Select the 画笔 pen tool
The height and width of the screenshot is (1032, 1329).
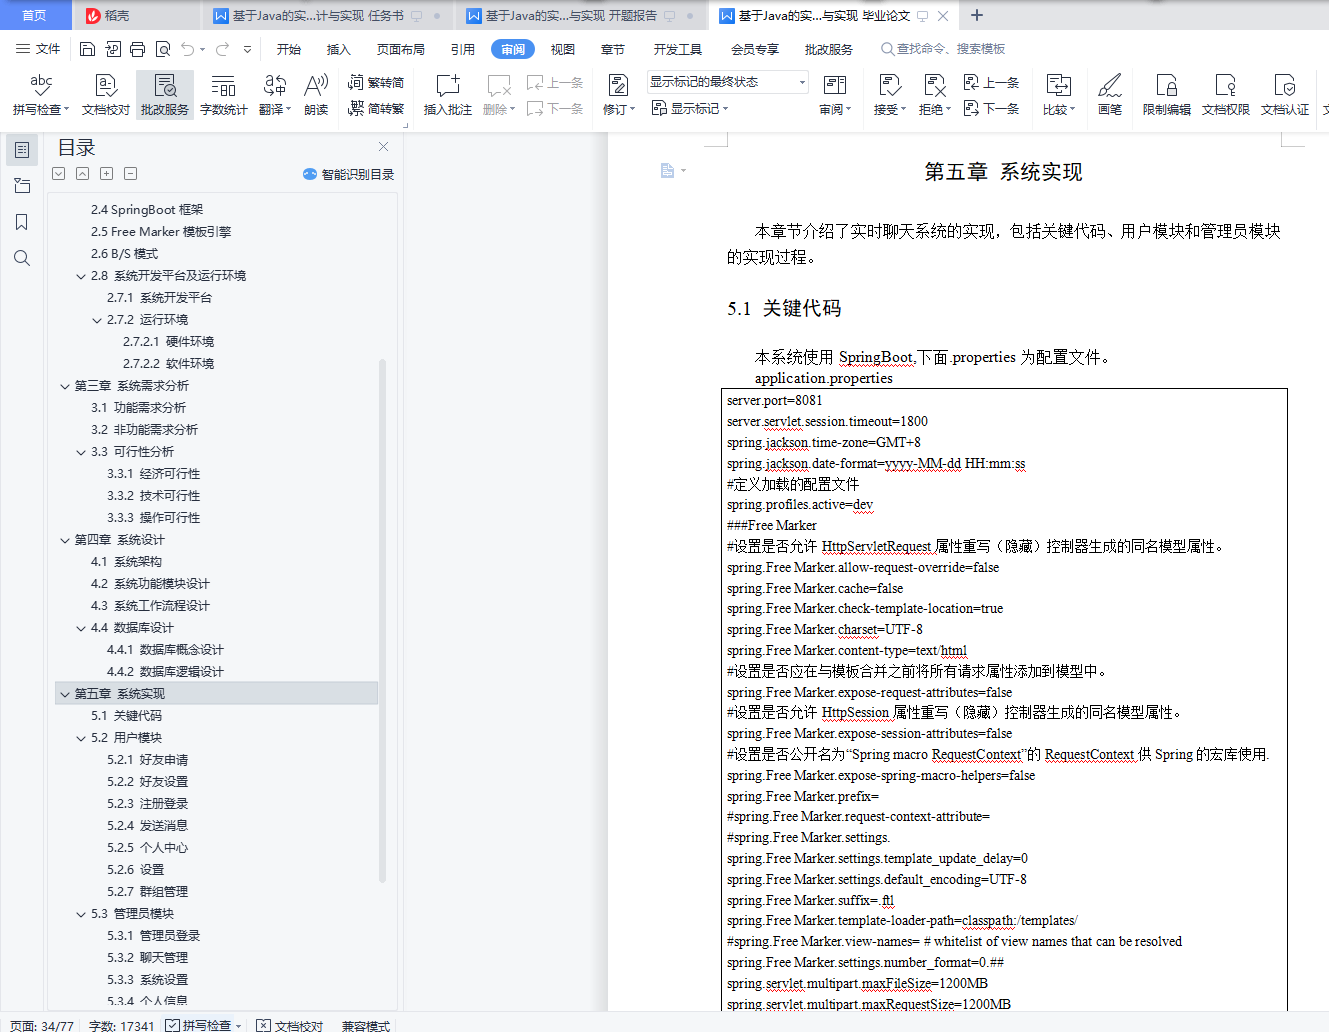pyautogui.click(x=1109, y=95)
